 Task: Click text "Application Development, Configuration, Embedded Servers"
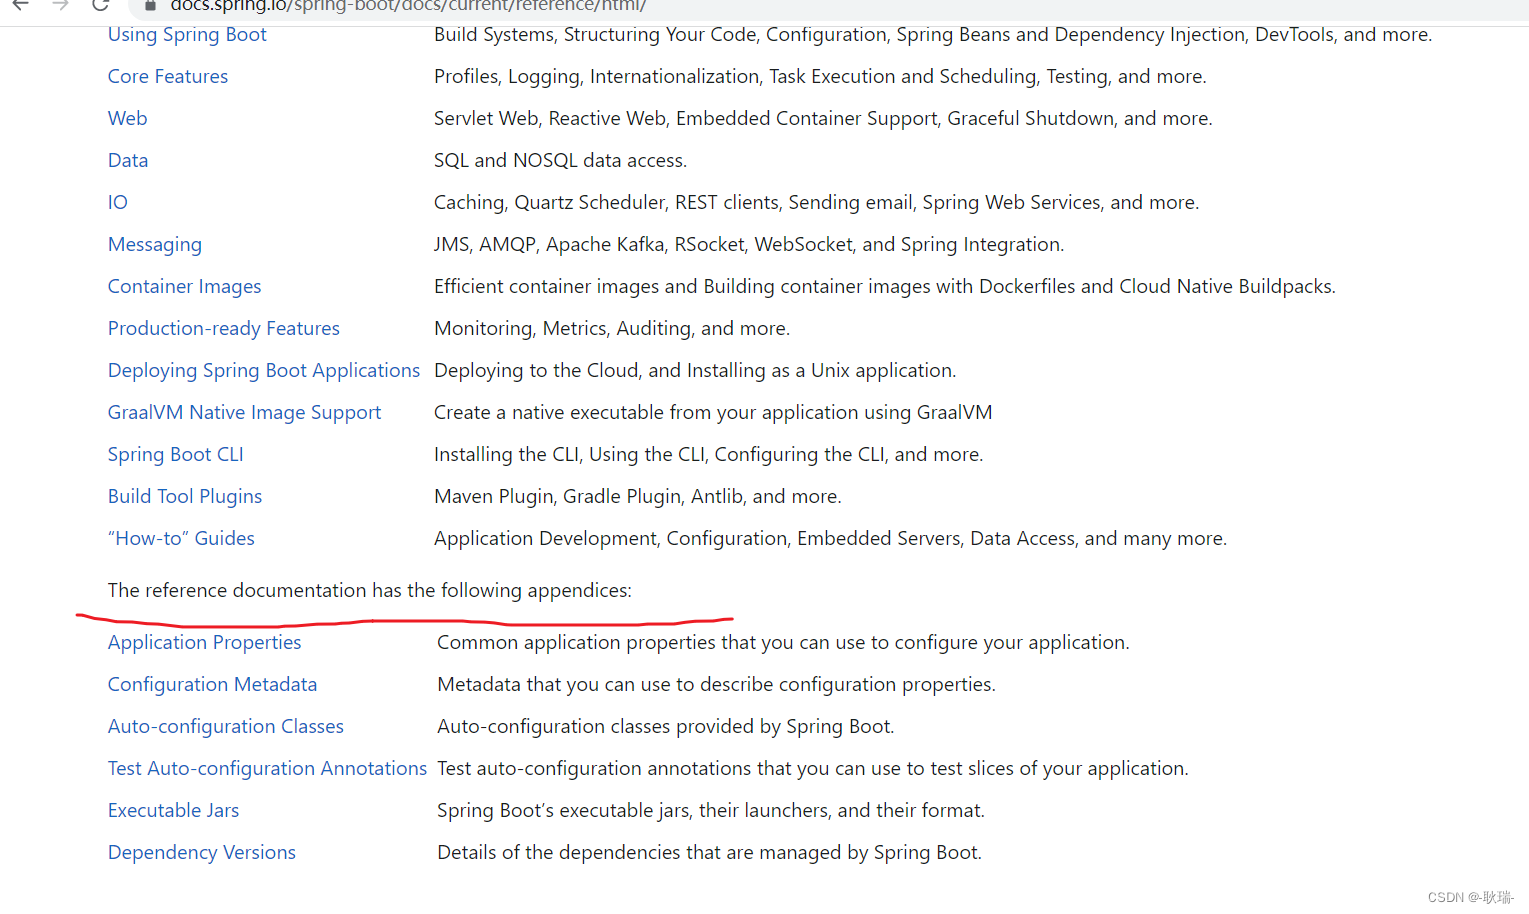(x=697, y=539)
